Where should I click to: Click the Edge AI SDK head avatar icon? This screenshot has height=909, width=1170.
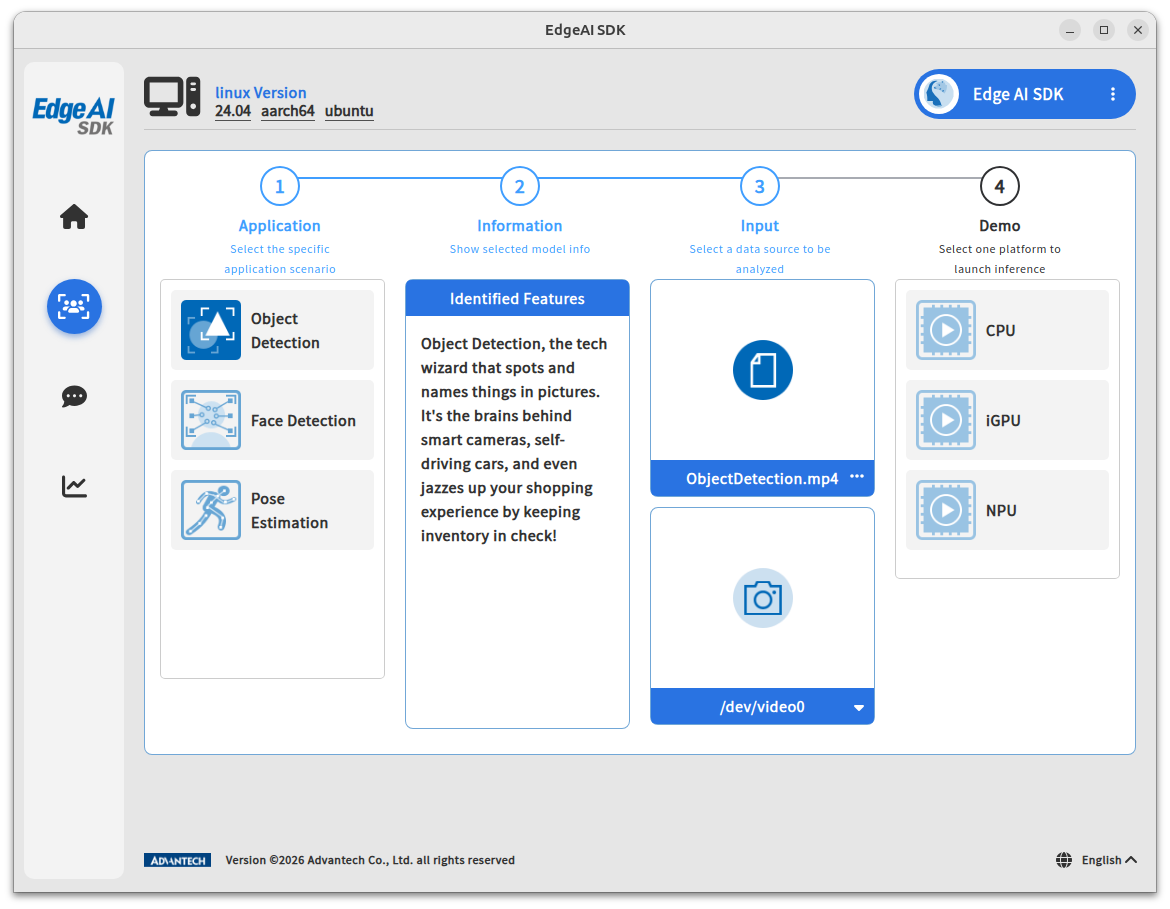939,94
